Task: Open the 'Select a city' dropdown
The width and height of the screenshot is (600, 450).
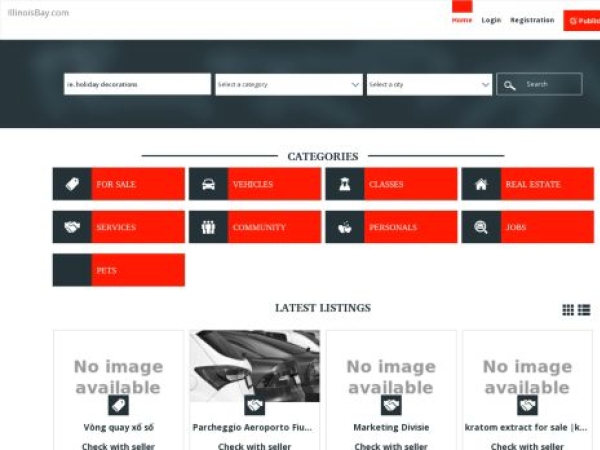Action: (x=429, y=85)
